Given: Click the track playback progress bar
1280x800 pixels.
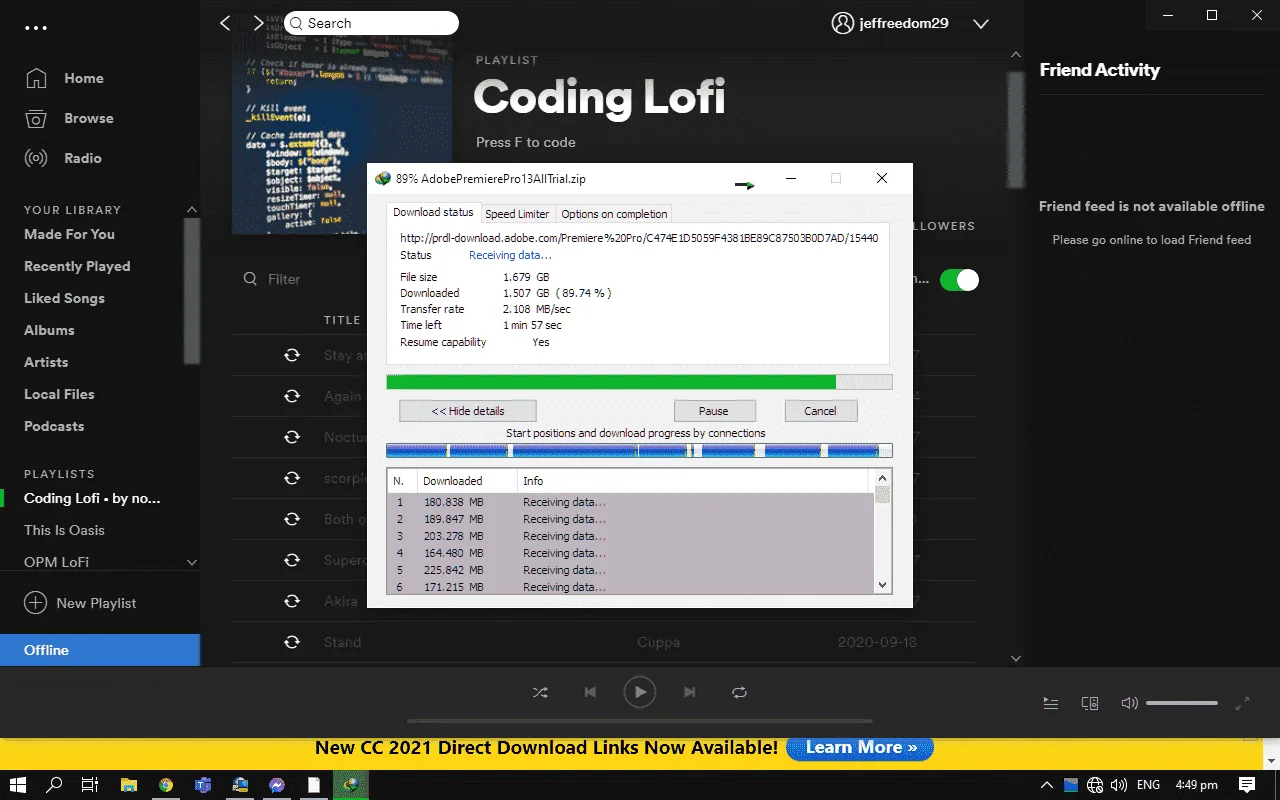Looking at the screenshot, I should pyautogui.click(x=640, y=721).
